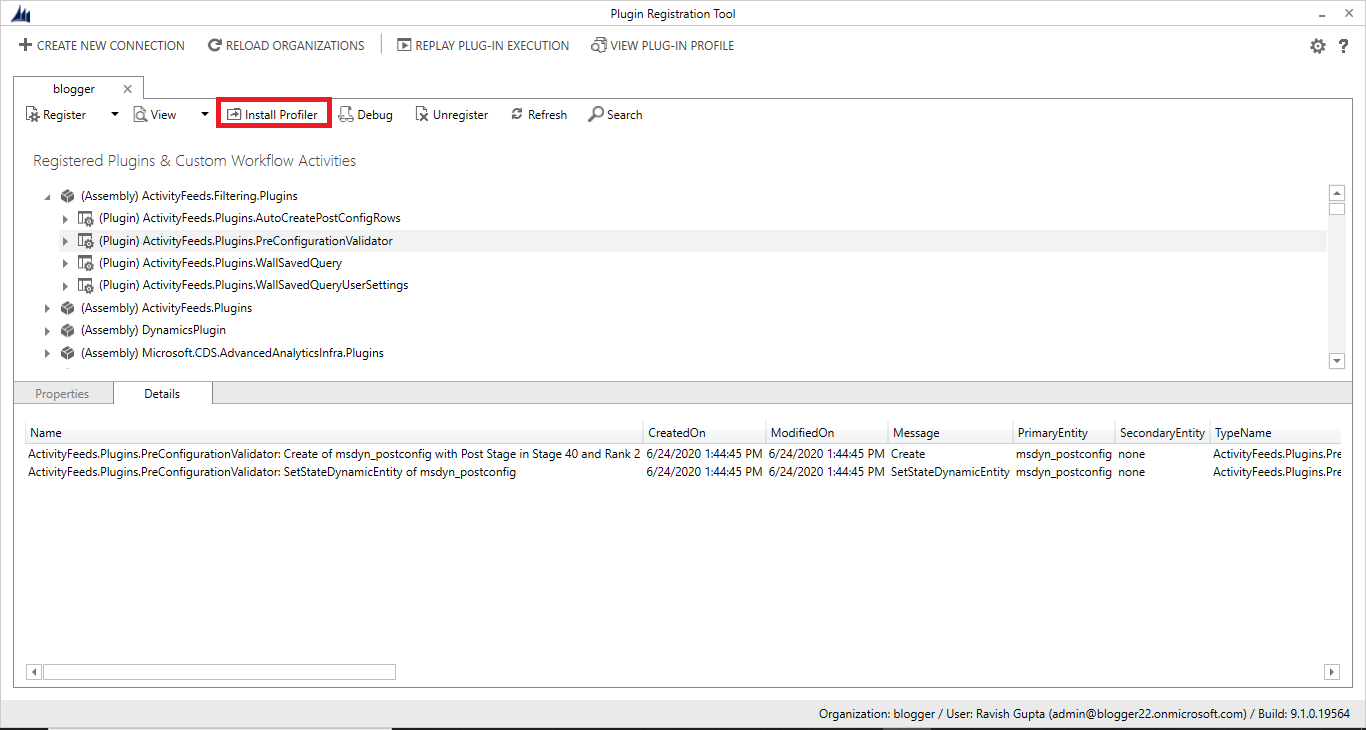Click the Refresh circular arrows icon
The image size is (1366, 730).
(517, 114)
